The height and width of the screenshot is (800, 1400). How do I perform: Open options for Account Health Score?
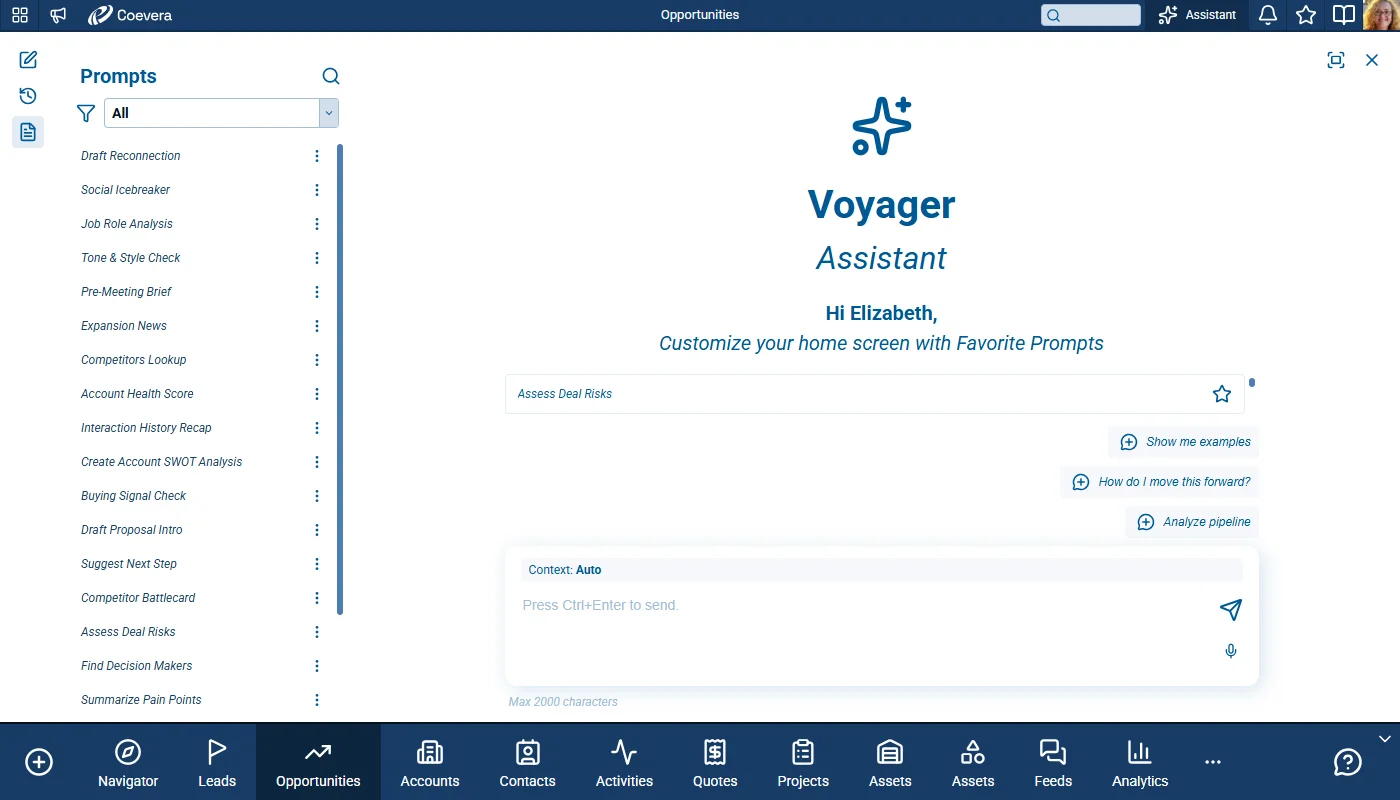pos(317,394)
